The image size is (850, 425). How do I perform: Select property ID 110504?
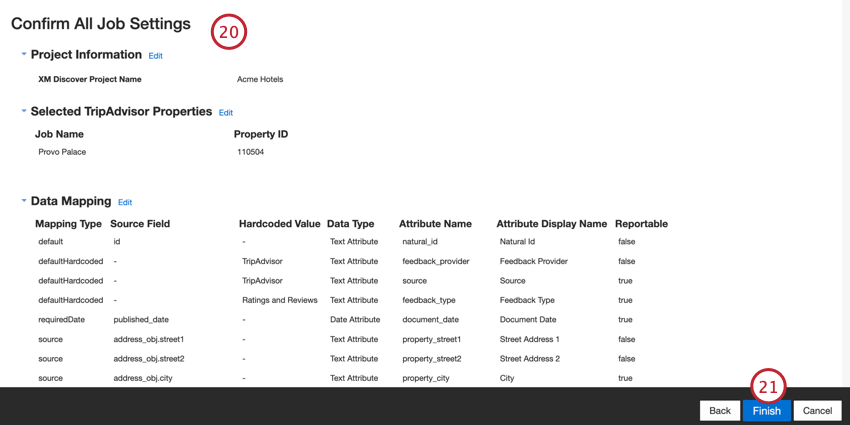(x=250, y=152)
